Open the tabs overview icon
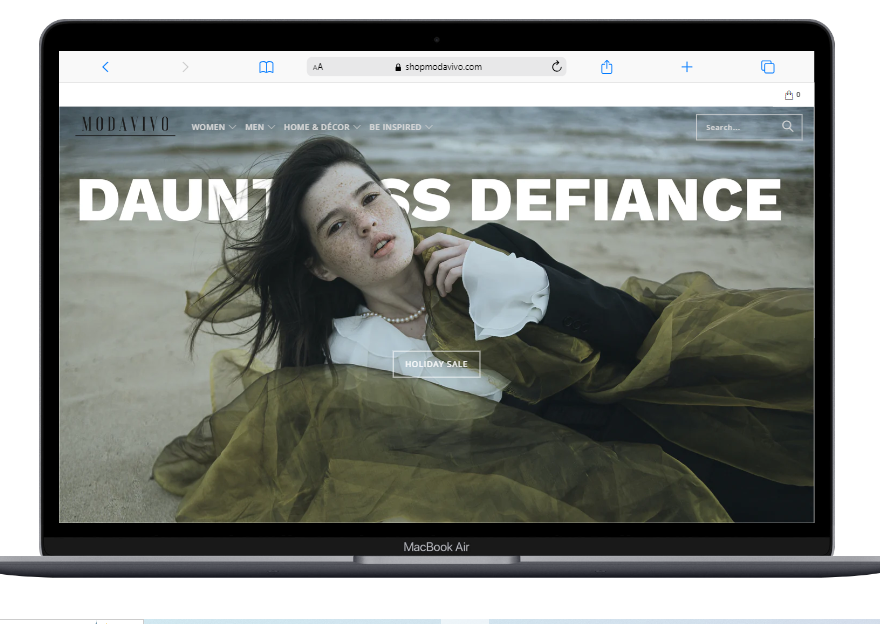The image size is (880, 625). click(x=767, y=67)
